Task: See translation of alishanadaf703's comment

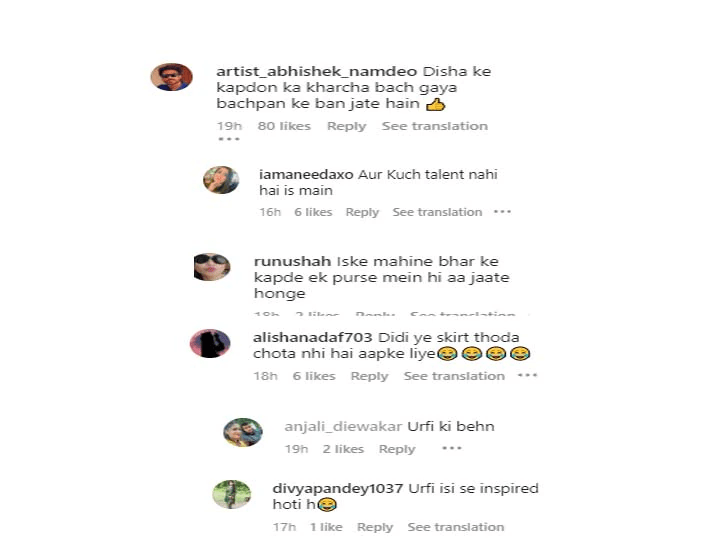Action: [x=454, y=376]
